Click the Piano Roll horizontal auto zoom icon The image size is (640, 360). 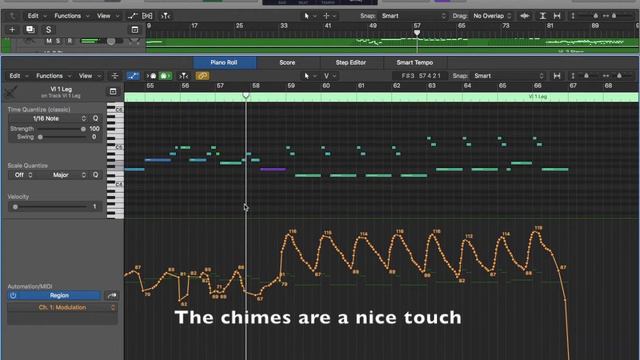pyautogui.click(x=557, y=76)
